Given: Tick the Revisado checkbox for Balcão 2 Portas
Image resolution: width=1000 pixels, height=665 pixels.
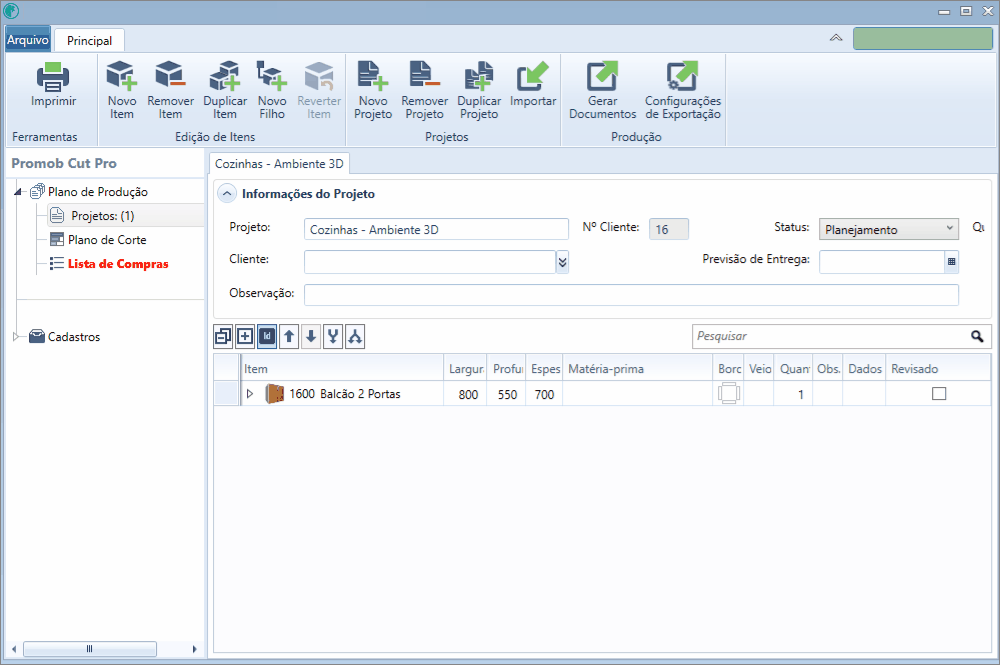Looking at the screenshot, I should [x=939, y=393].
